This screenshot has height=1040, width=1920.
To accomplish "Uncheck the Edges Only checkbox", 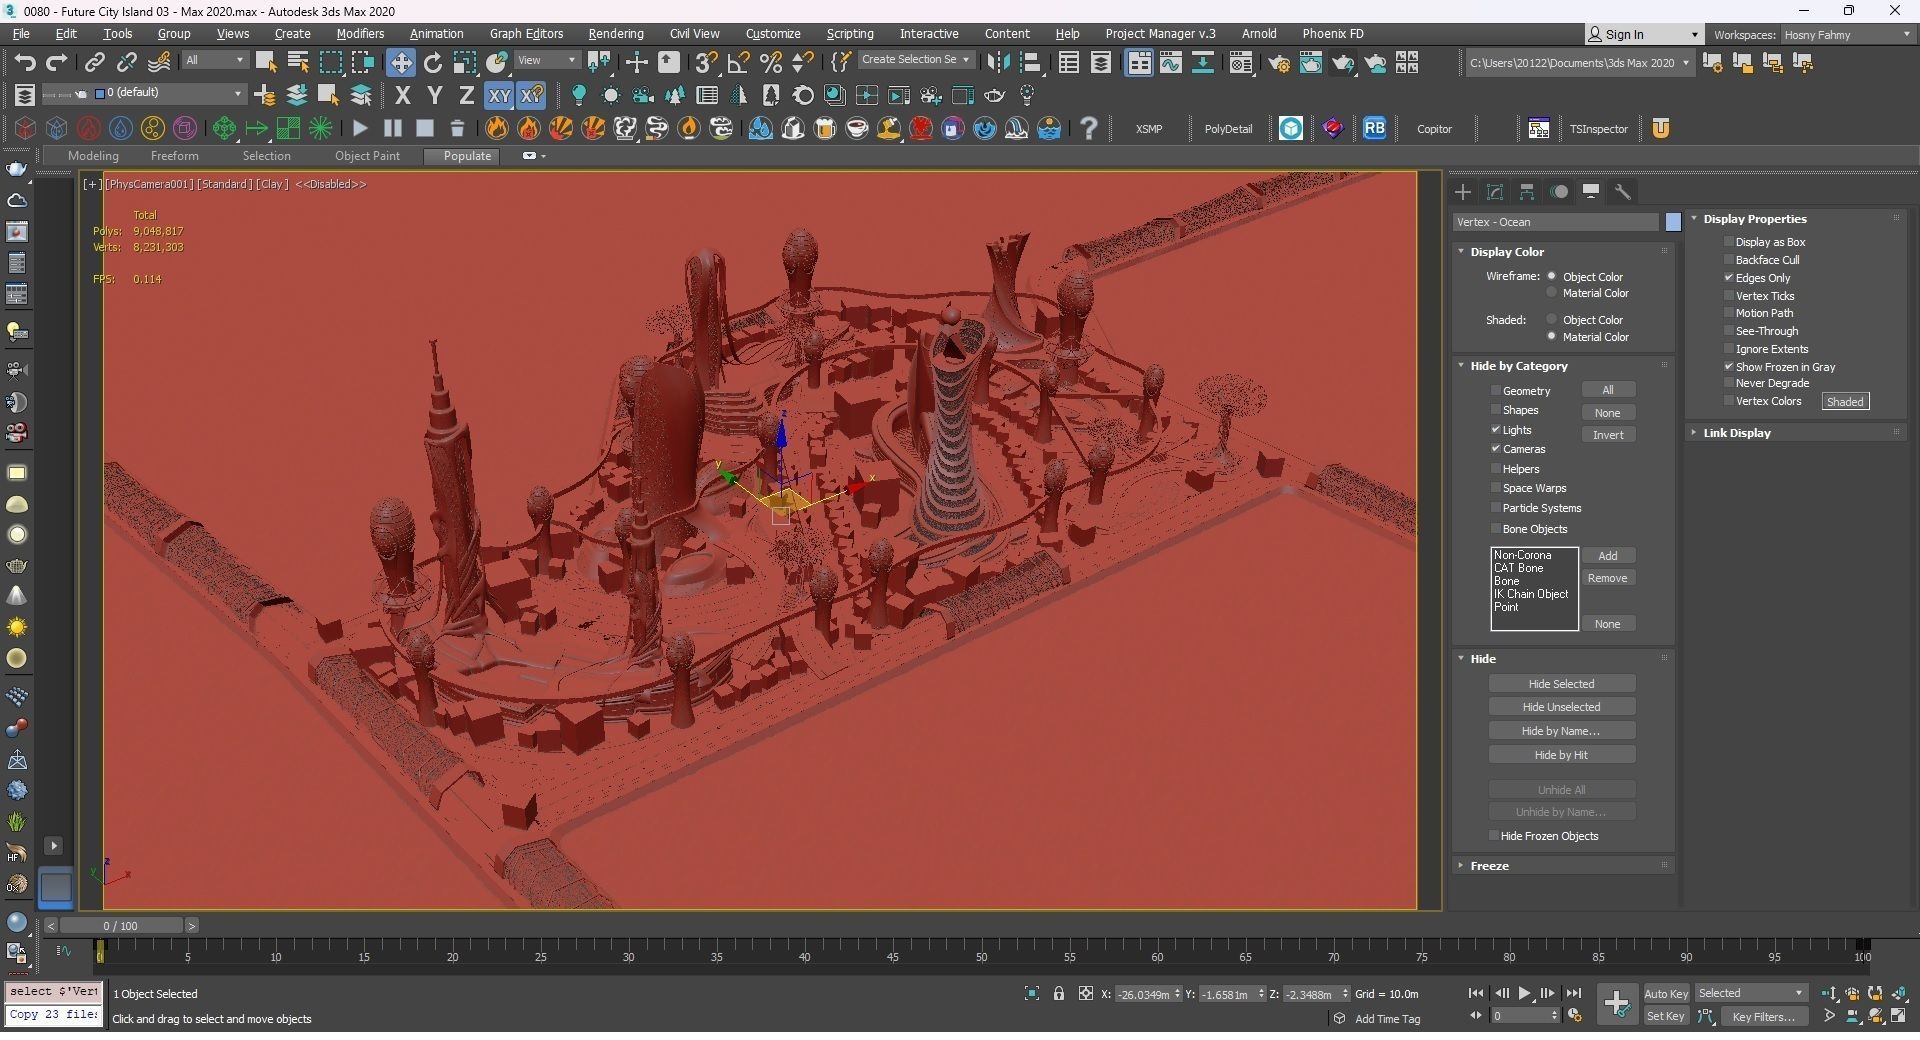I will tap(1729, 278).
